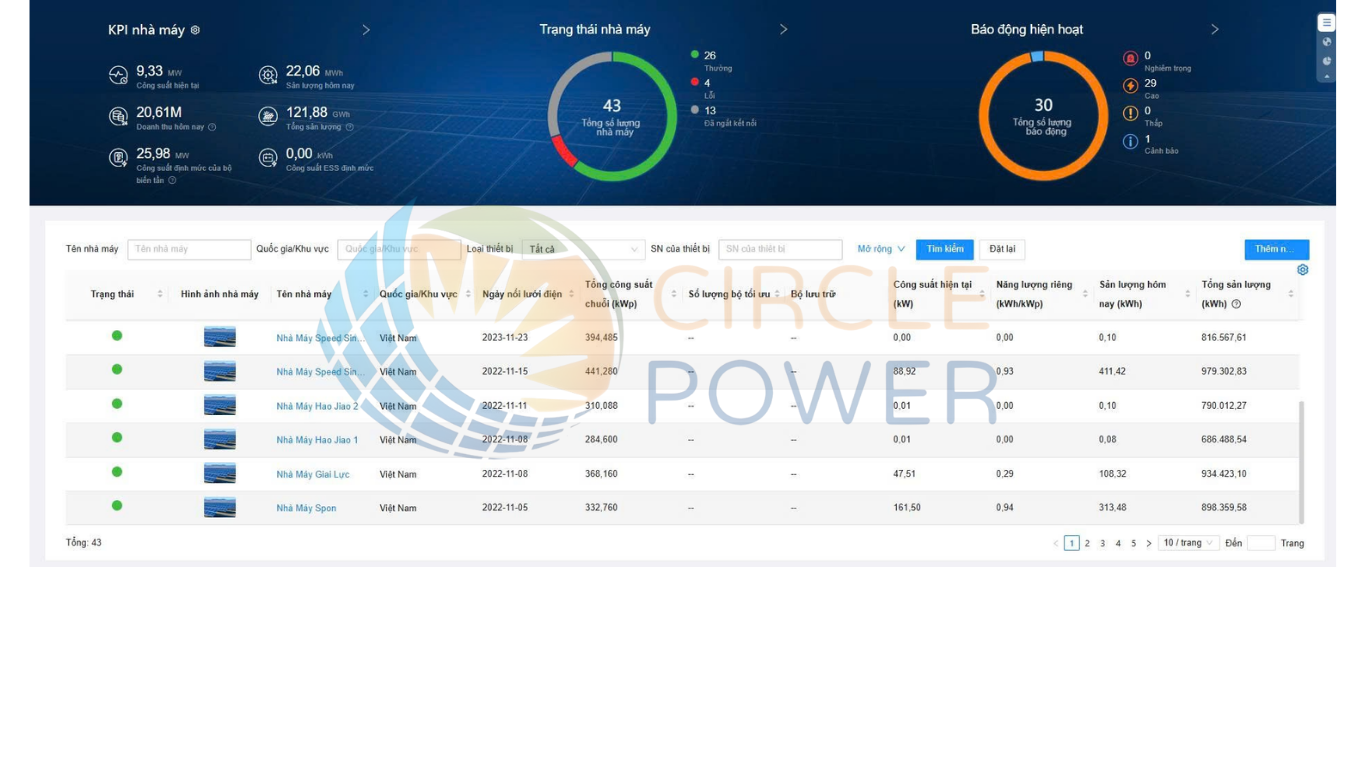Click the Tên nhà máy input field
The height and width of the screenshot is (768, 1366).
click(x=189, y=249)
